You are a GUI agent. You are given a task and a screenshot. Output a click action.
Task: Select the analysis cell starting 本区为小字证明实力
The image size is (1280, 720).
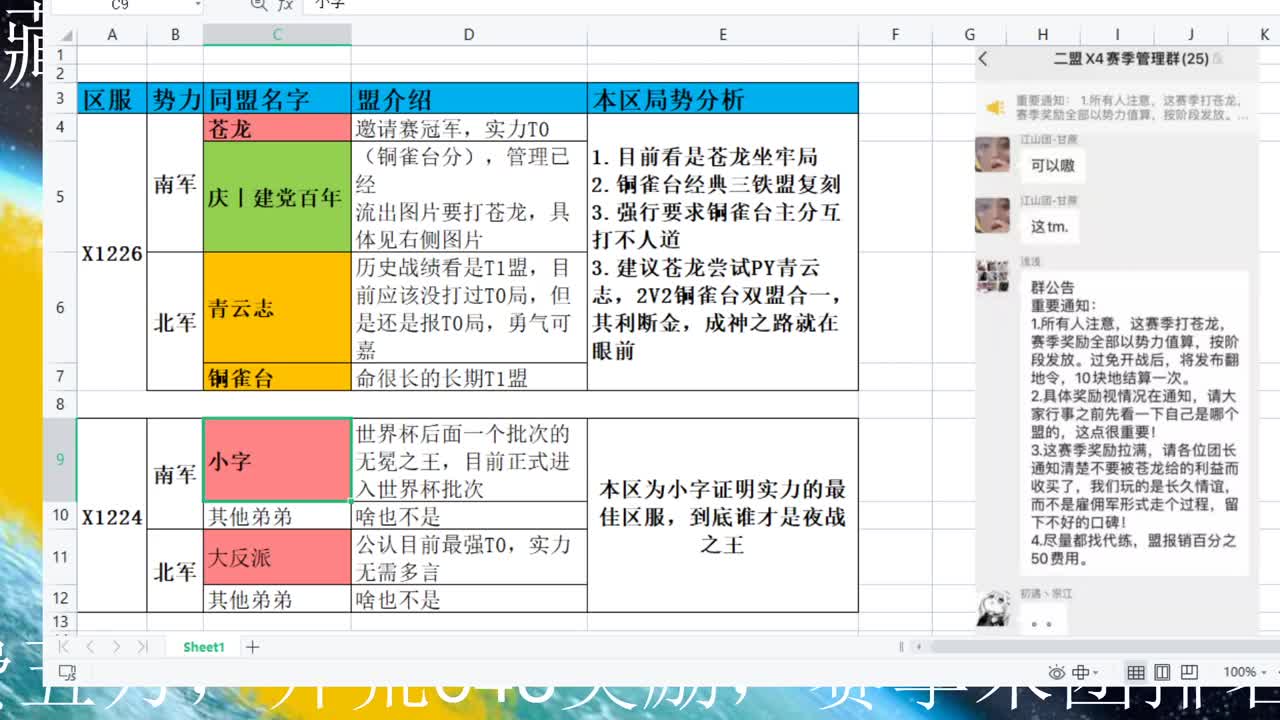tap(723, 516)
